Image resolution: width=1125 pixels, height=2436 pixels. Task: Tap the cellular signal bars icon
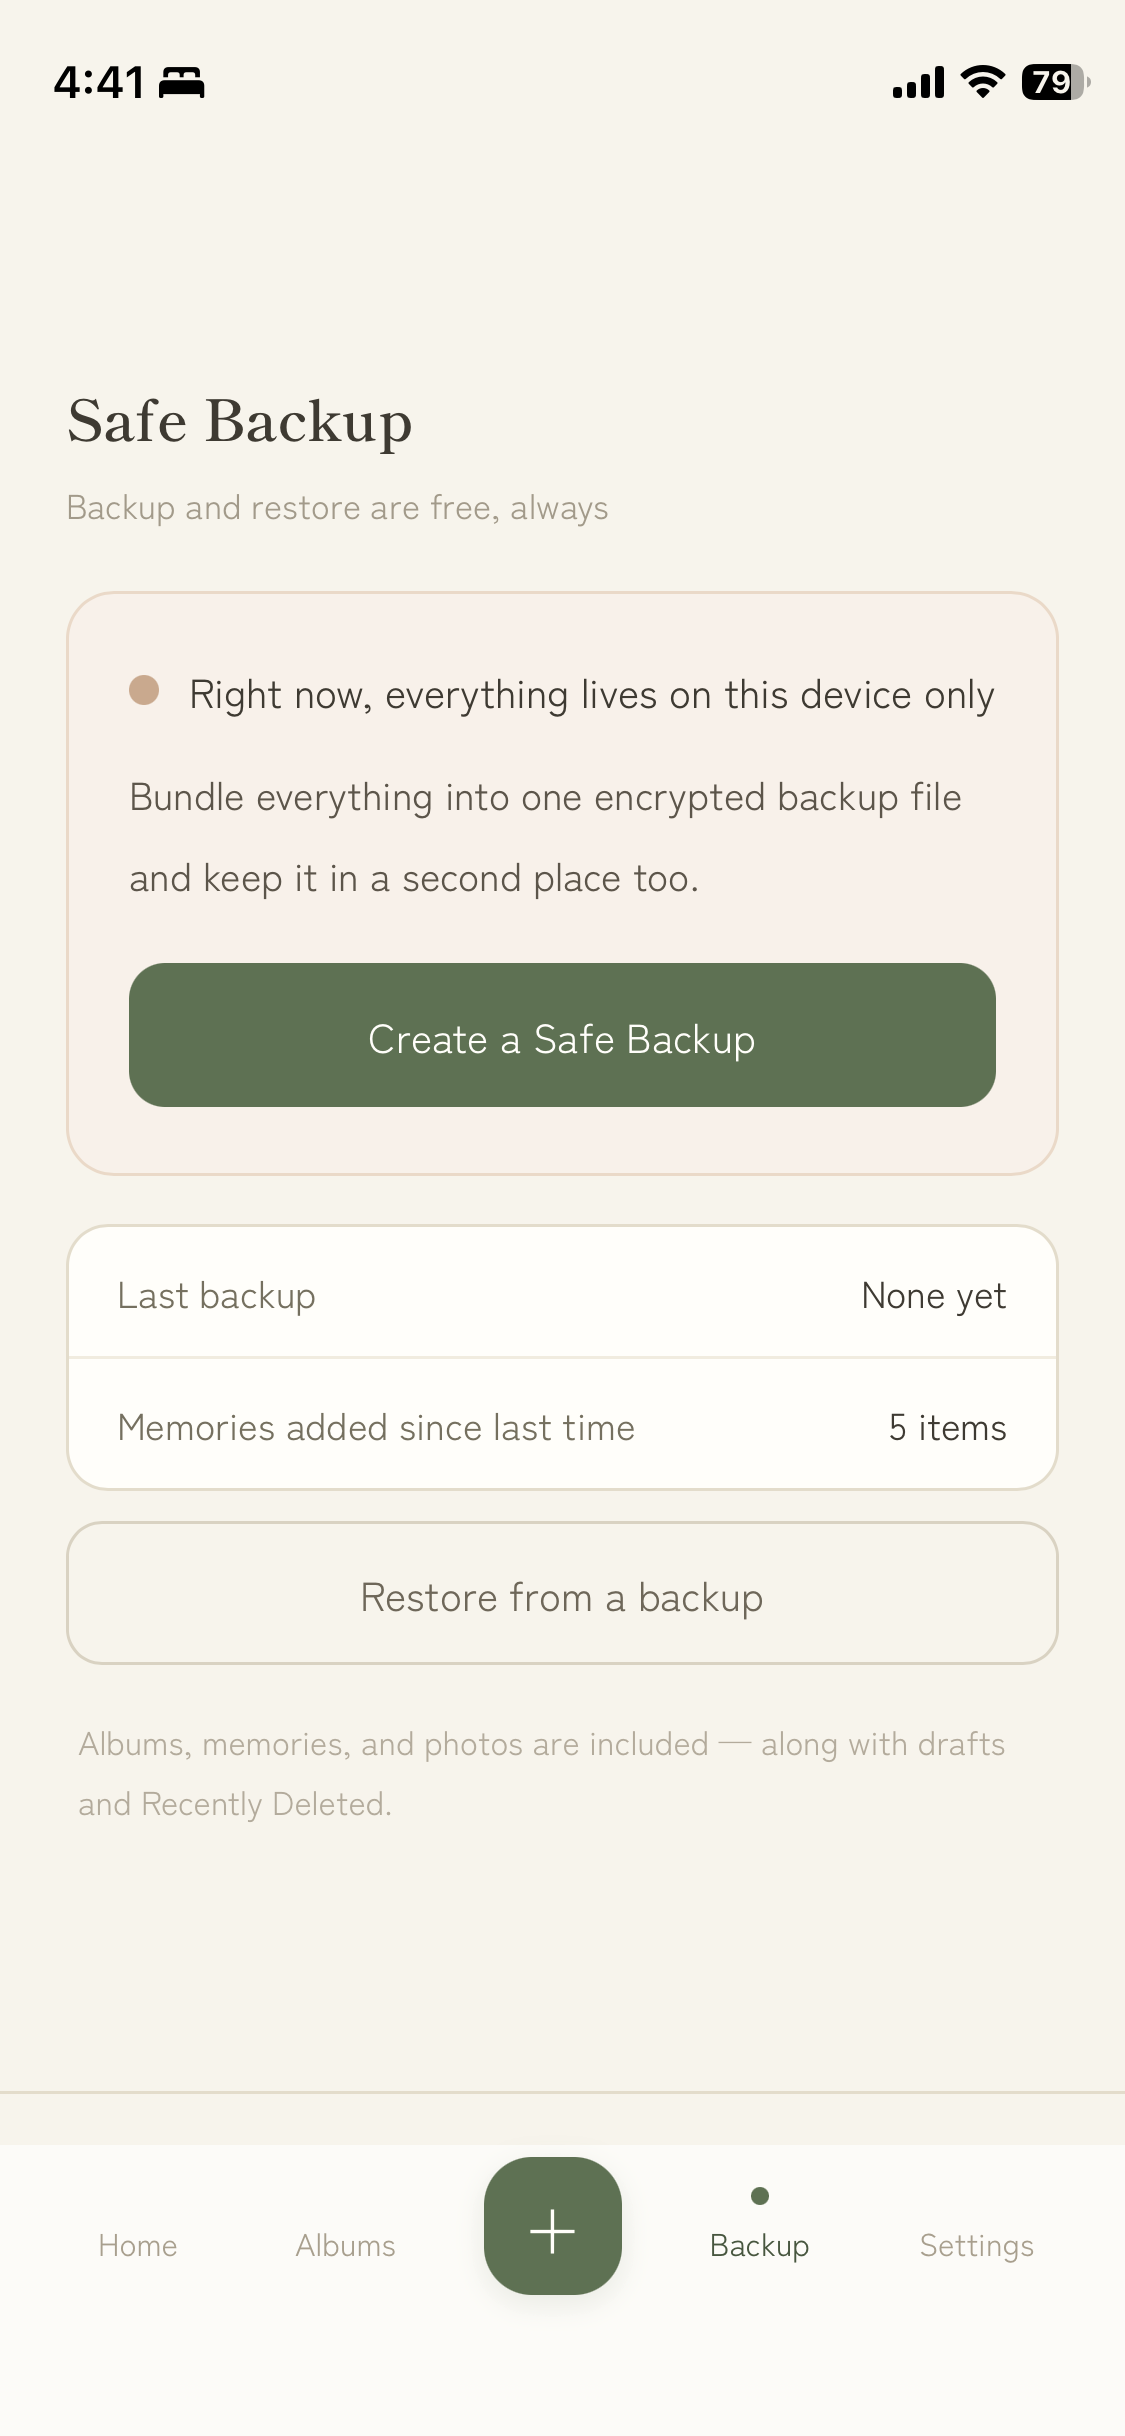click(x=918, y=83)
